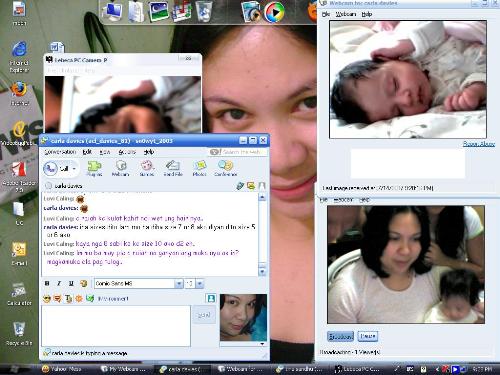Open the dropdown arrow below display picture
The image size is (500, 375).
tap(262, 344)
